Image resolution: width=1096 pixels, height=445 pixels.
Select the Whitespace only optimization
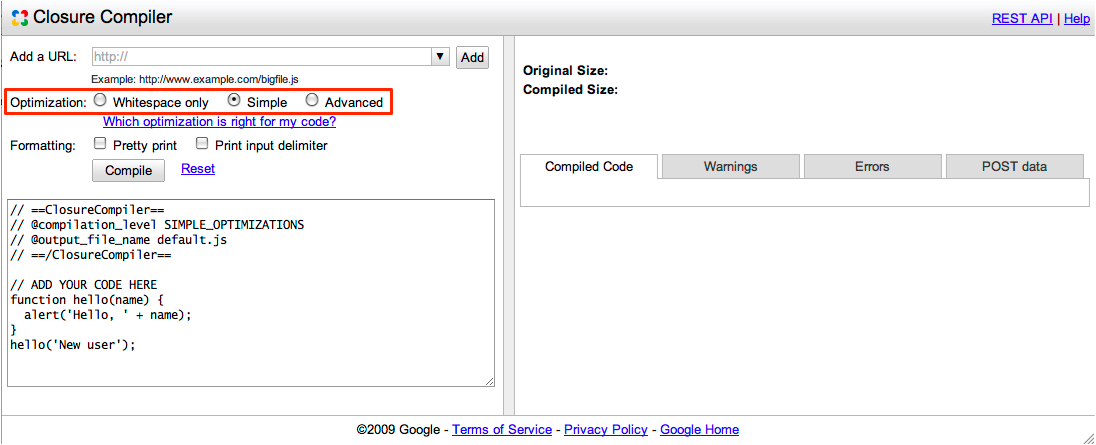[x=100, y=101]
